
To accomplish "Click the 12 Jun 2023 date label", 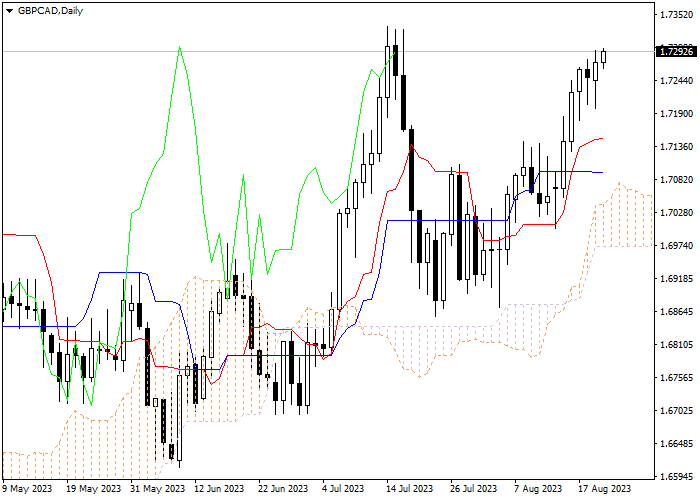I will [x=222, y=489].
